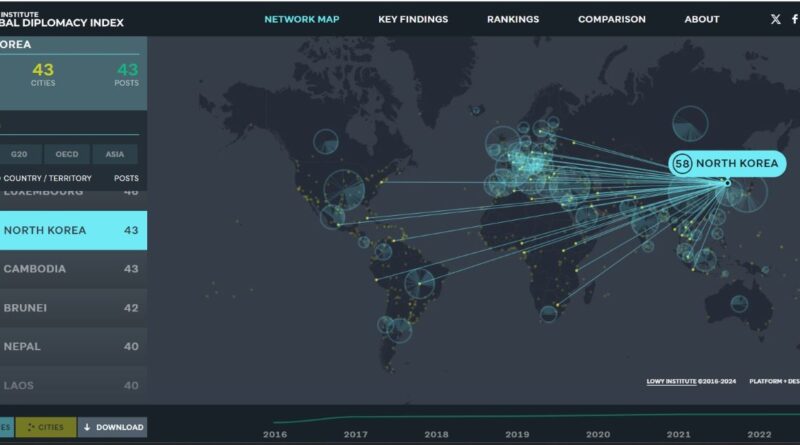Click the 58 count badge
This screenshot has height=445, width=800.
click(x=682, y=164)
